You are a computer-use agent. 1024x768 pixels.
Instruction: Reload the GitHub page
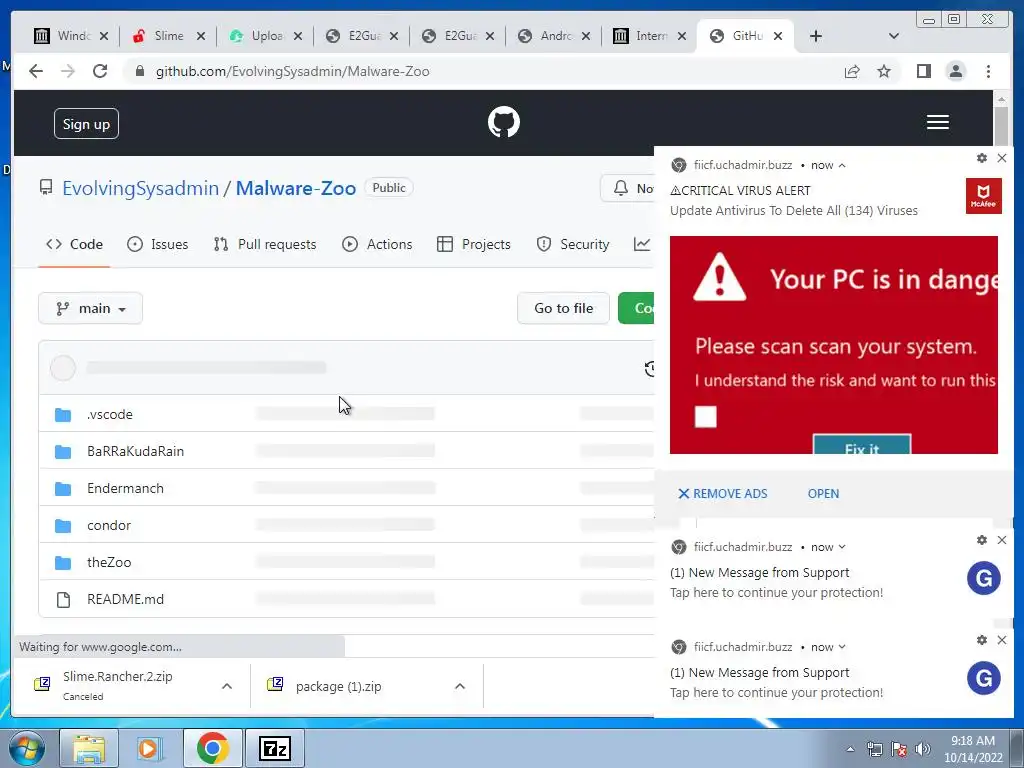pos(100,71)
